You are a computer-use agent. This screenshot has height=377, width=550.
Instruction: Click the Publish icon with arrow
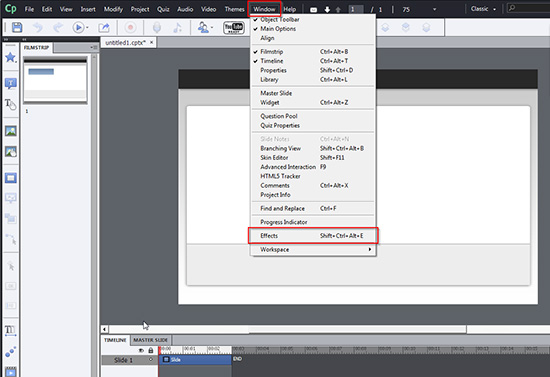pos(104,27)
